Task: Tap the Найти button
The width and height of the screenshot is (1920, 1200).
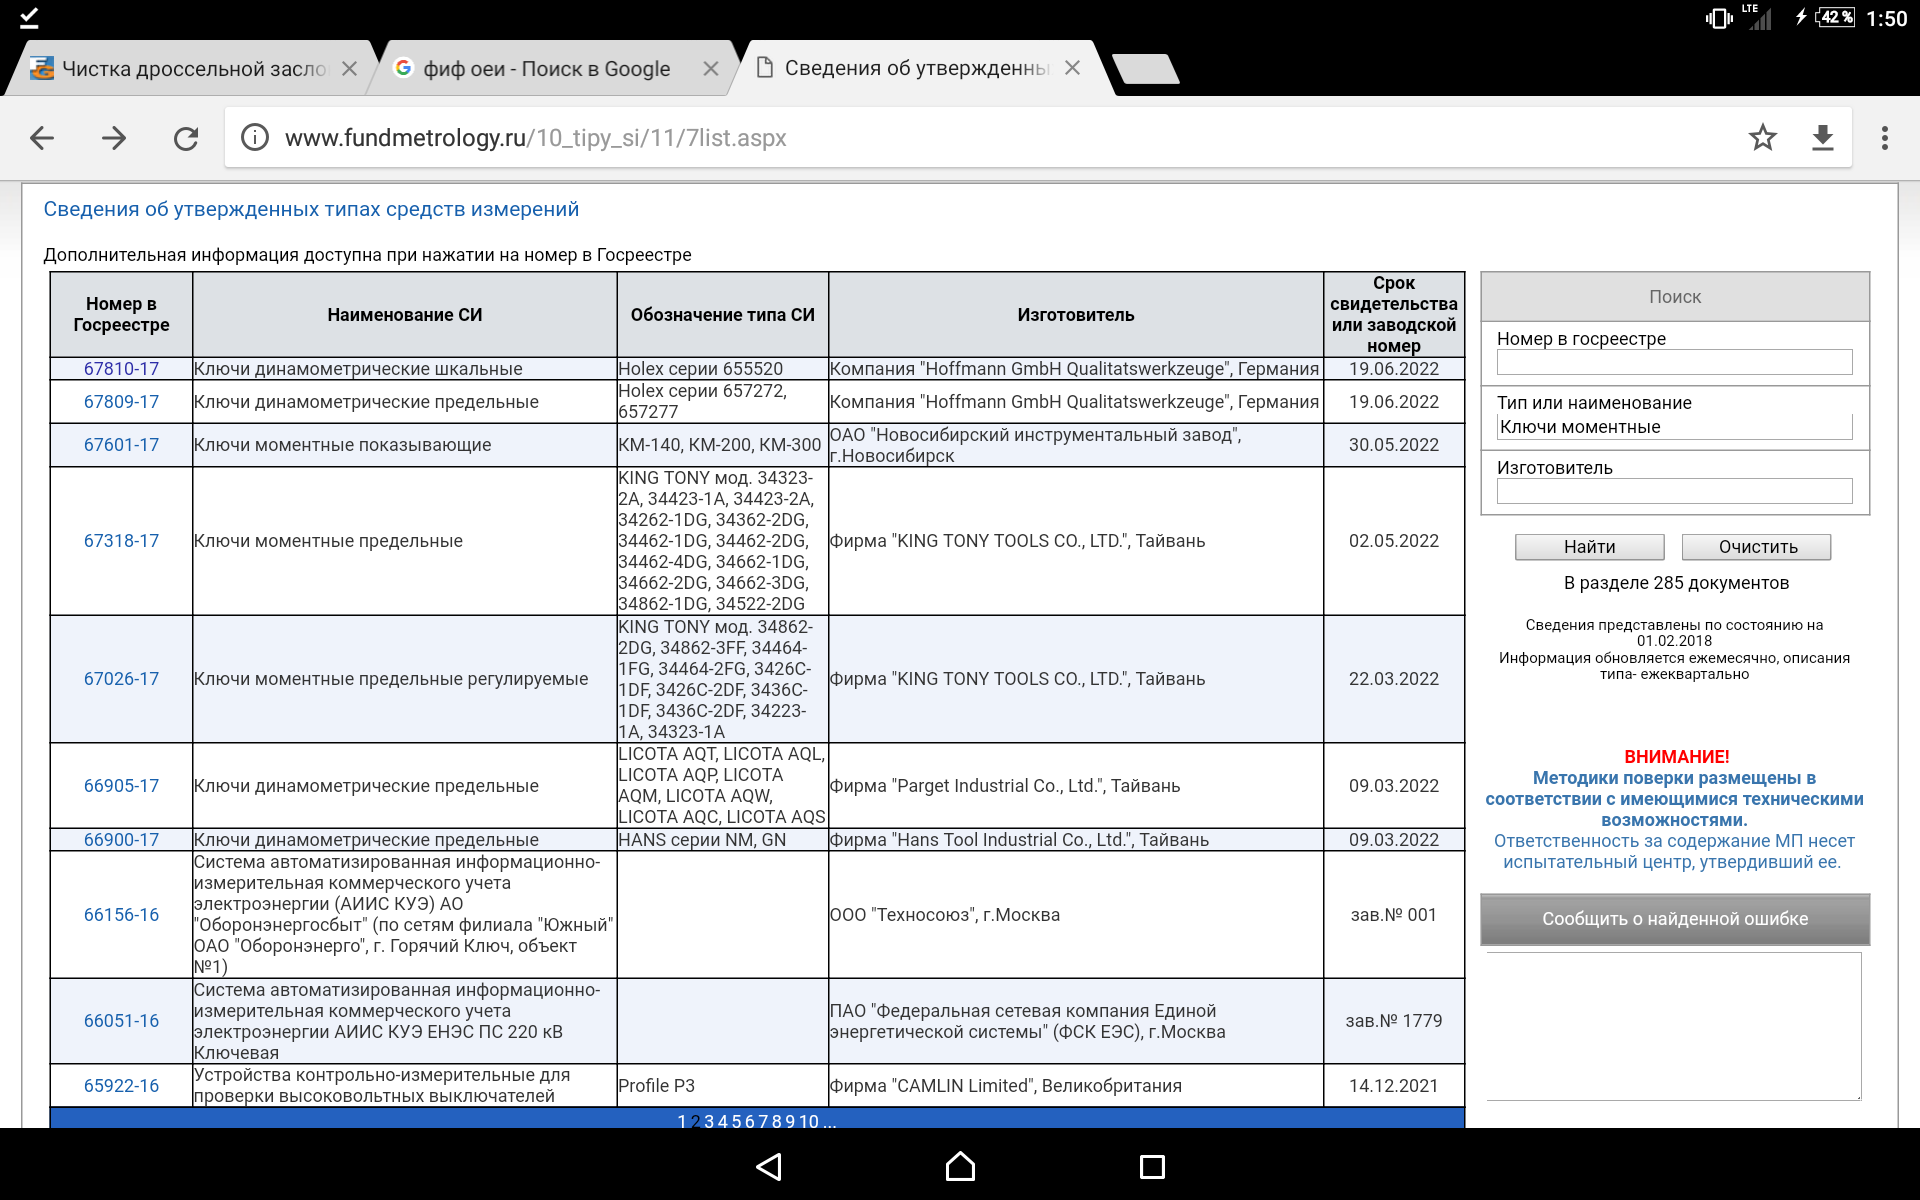Action: [1590, 547]
